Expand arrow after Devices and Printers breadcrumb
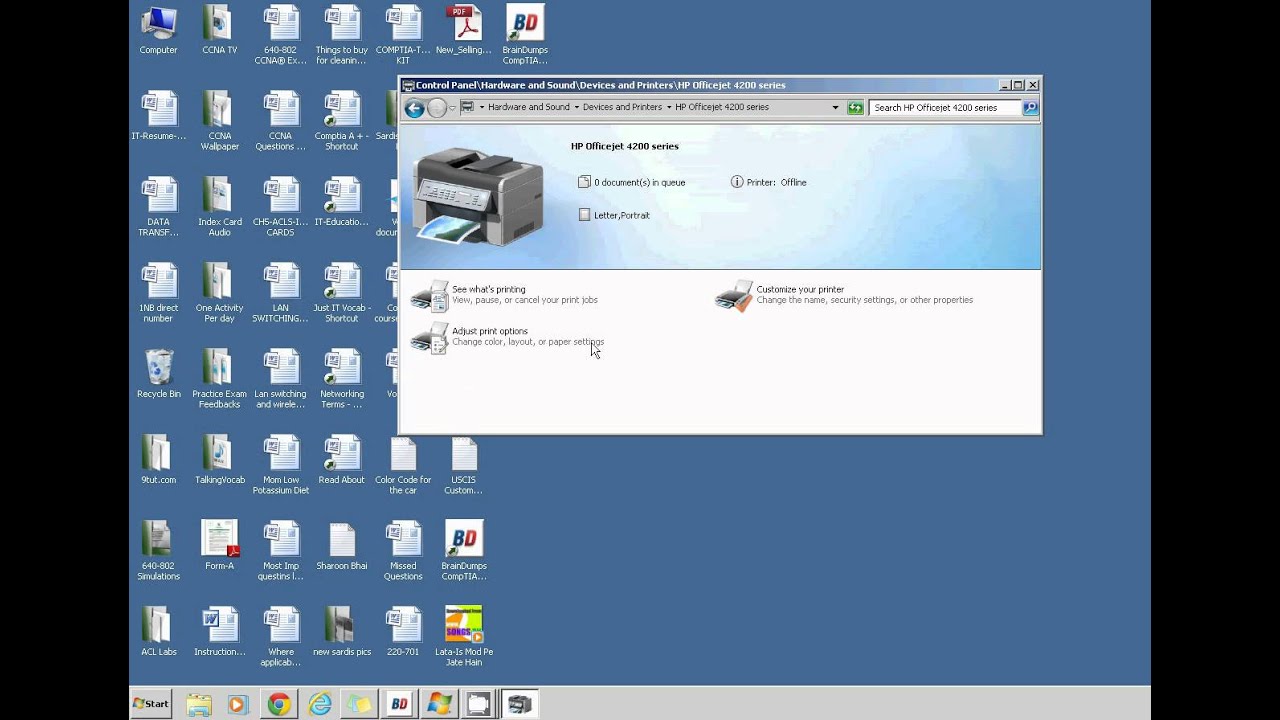 coord(669,107)
